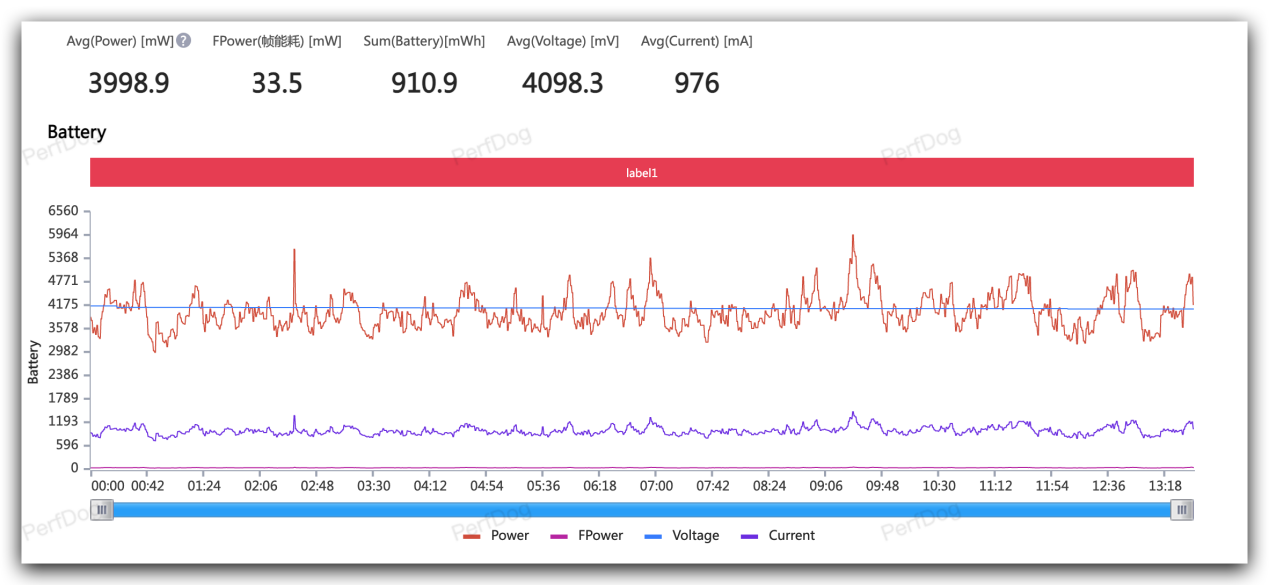
Task: Click the help icon beside Avg(Power) [mW]
Action: coord(183,41)
